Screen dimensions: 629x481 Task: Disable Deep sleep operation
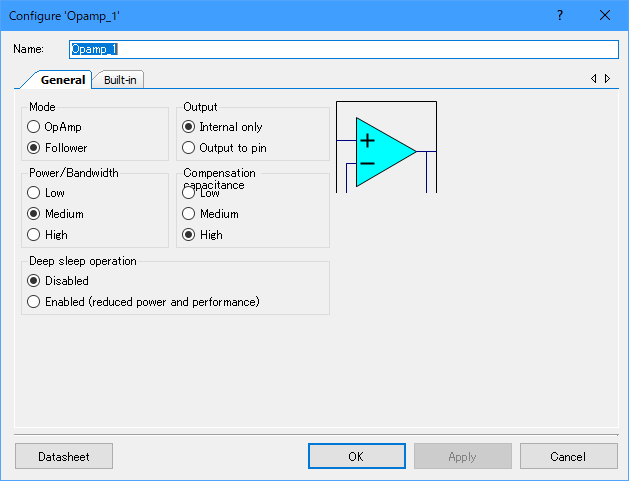34,281
